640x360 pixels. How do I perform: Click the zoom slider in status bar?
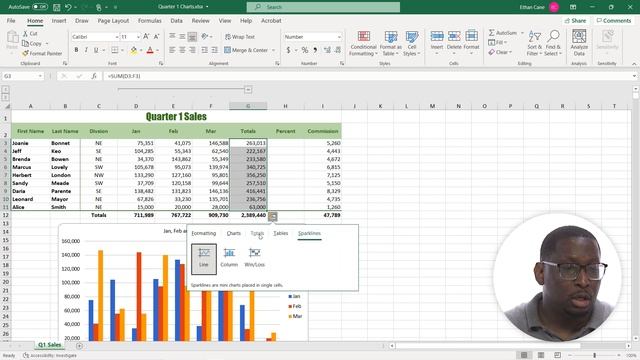[x=594, y=355]
